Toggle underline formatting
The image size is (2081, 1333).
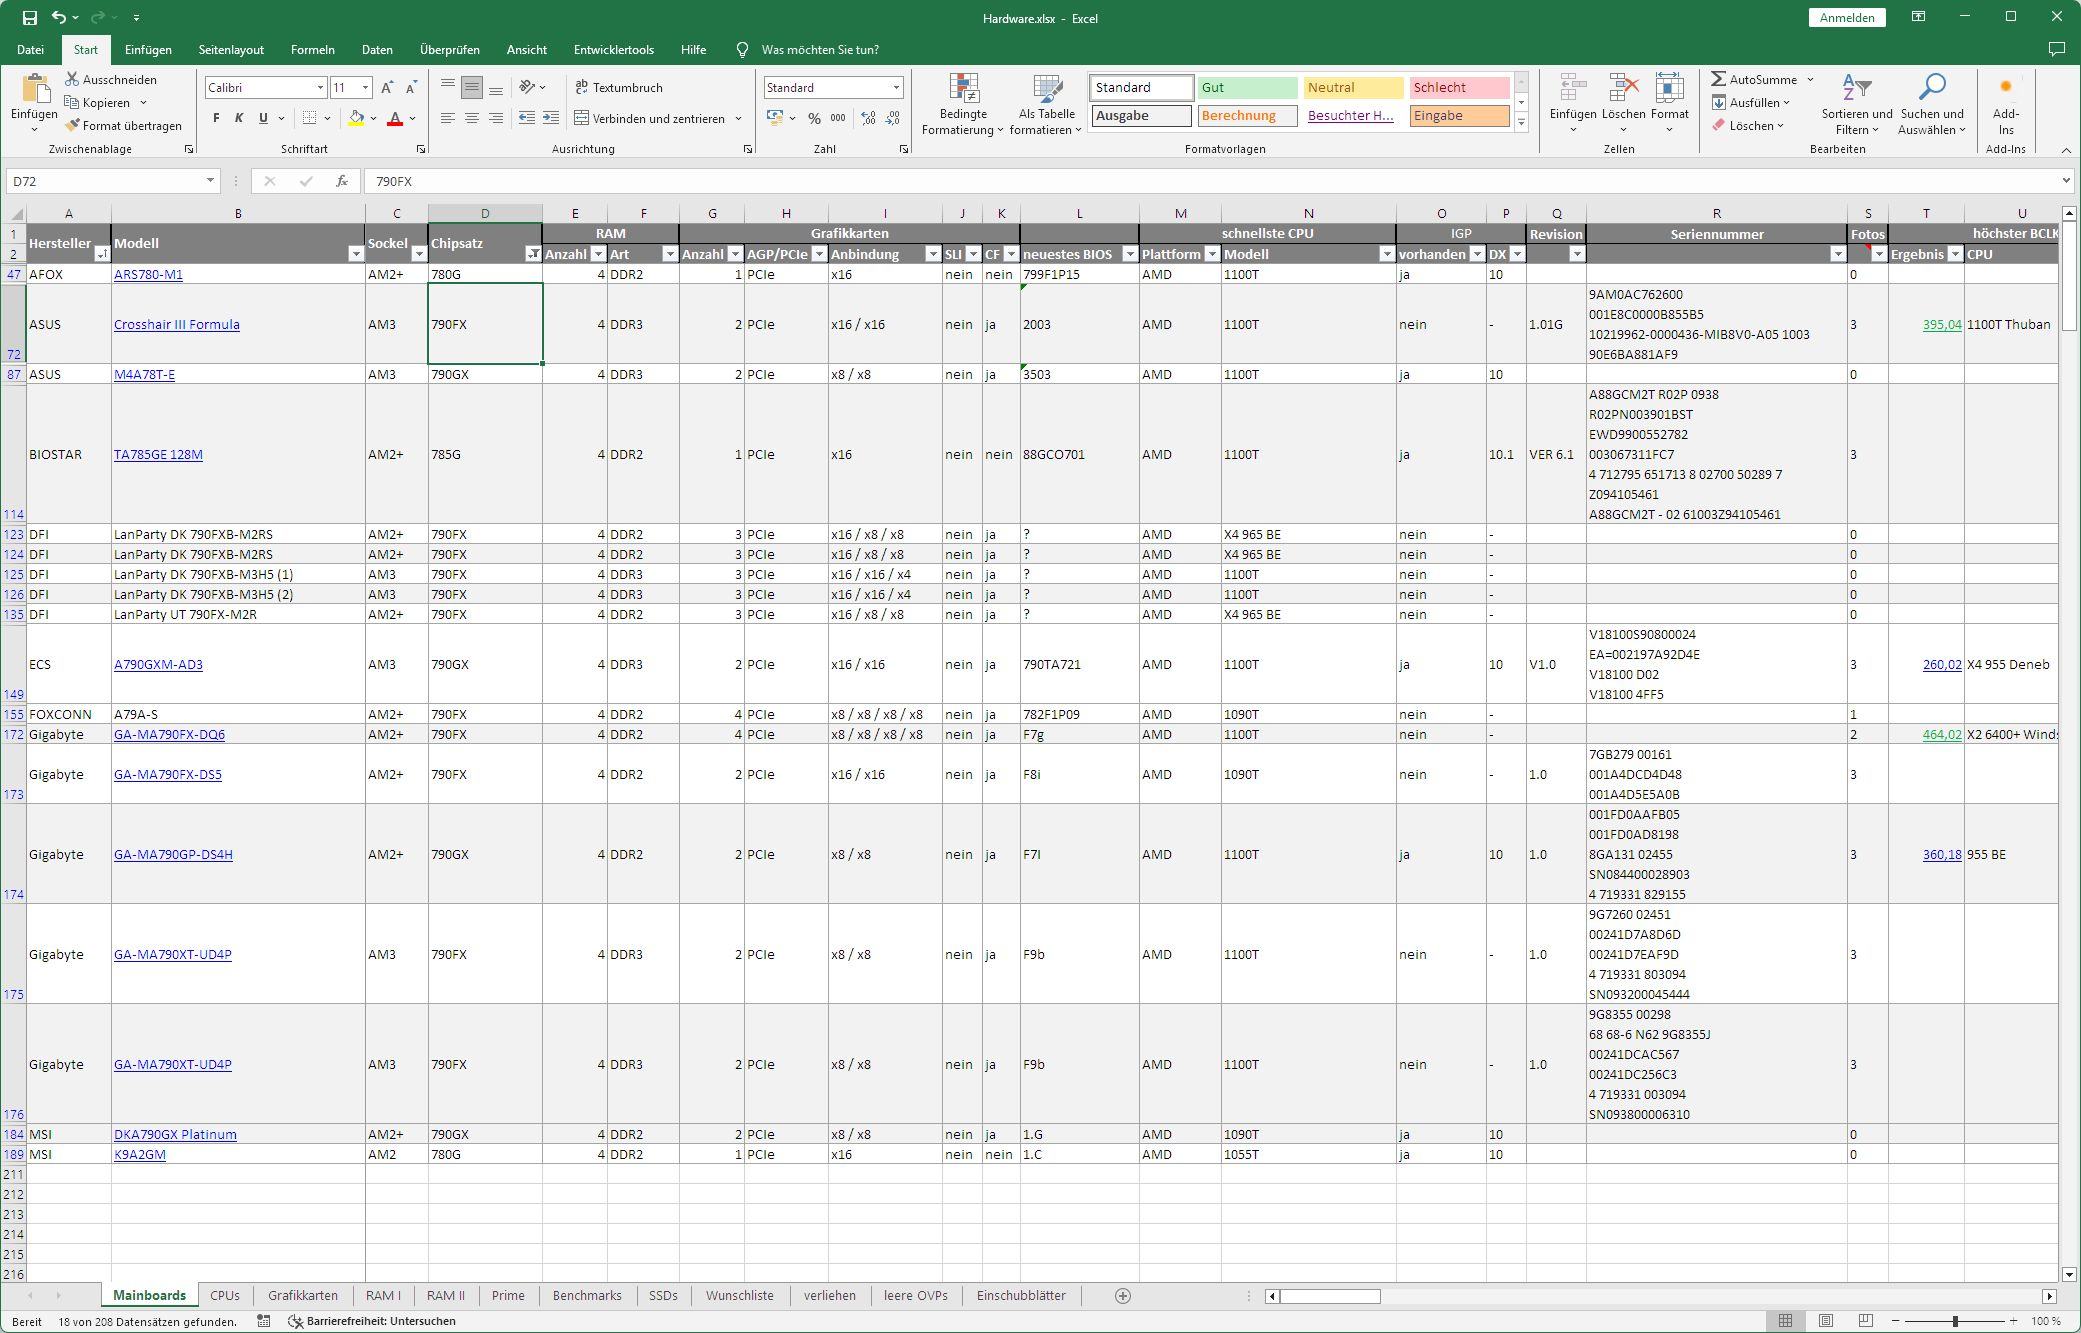point(263,118)
